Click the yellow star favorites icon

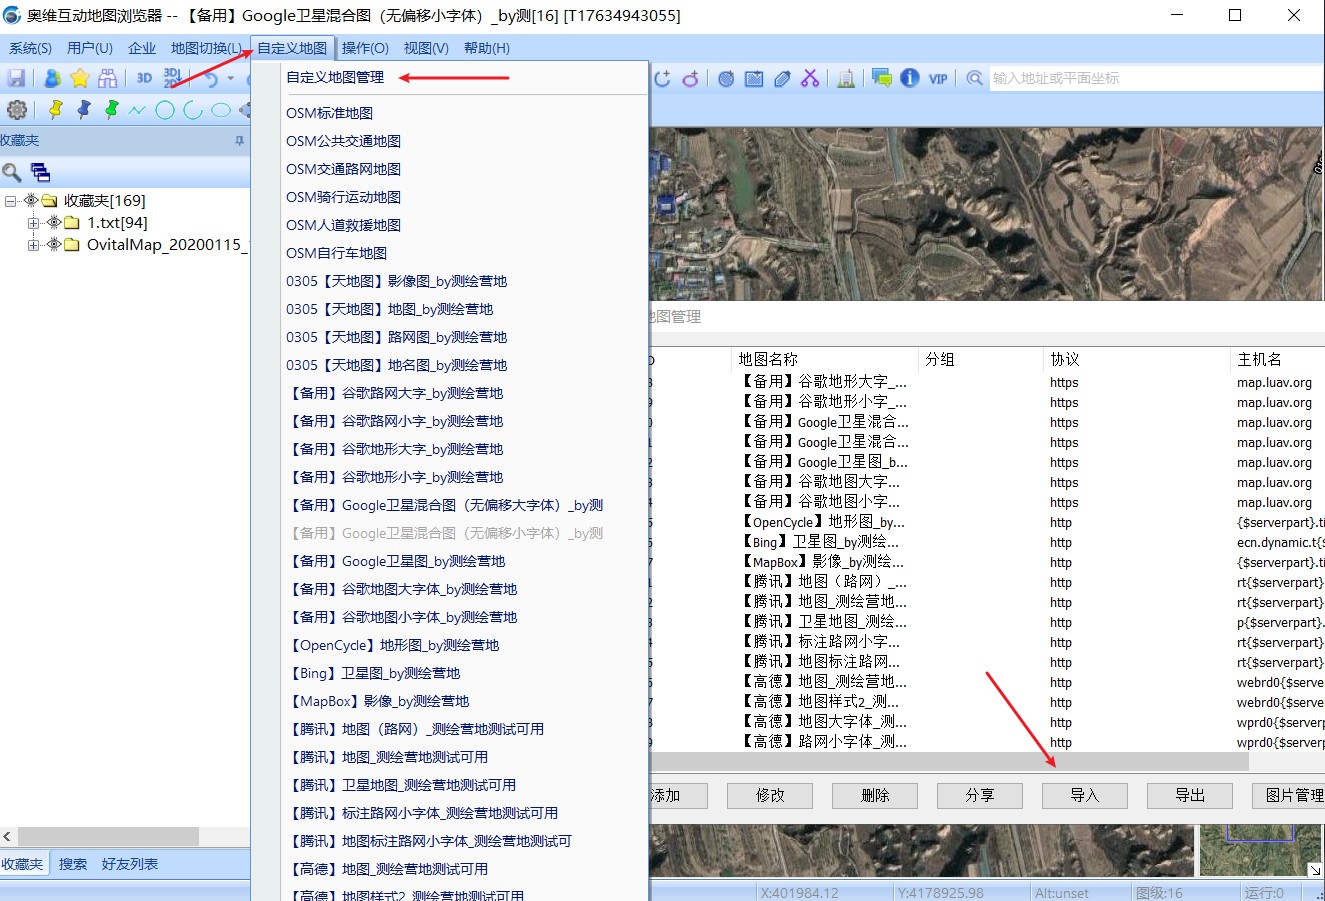pos(80,78)
